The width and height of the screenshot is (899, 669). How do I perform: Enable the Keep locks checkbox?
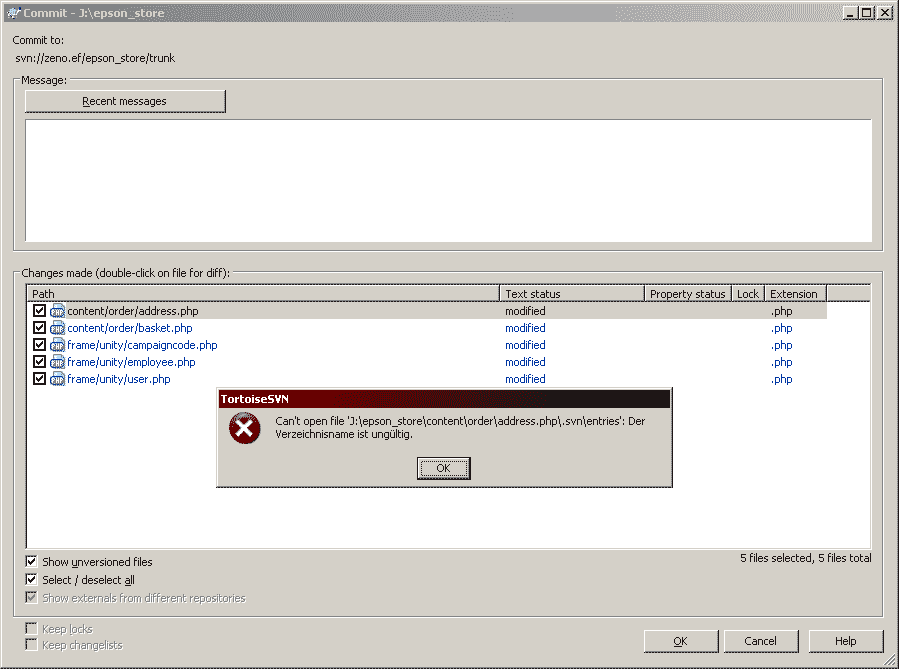click(31, 629)
